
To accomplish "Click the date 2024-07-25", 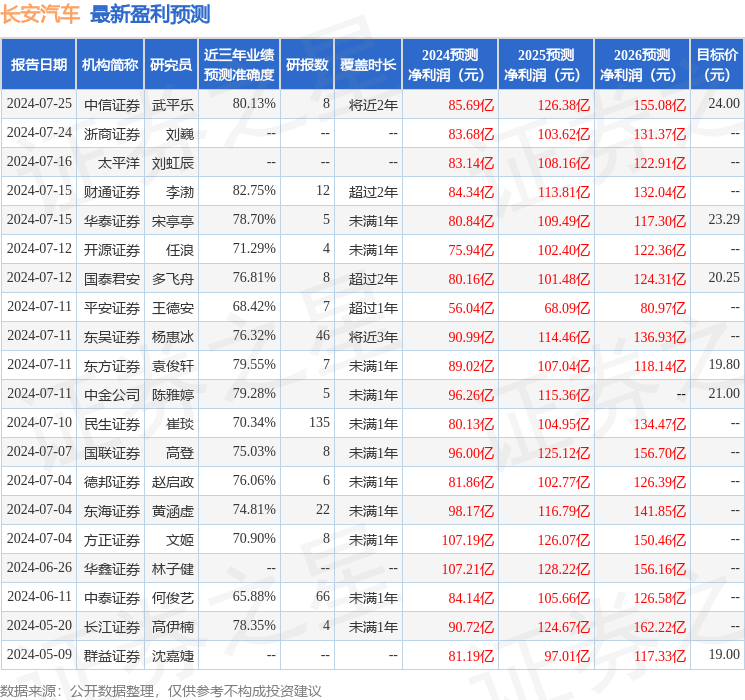I will (x=39, y=103).
